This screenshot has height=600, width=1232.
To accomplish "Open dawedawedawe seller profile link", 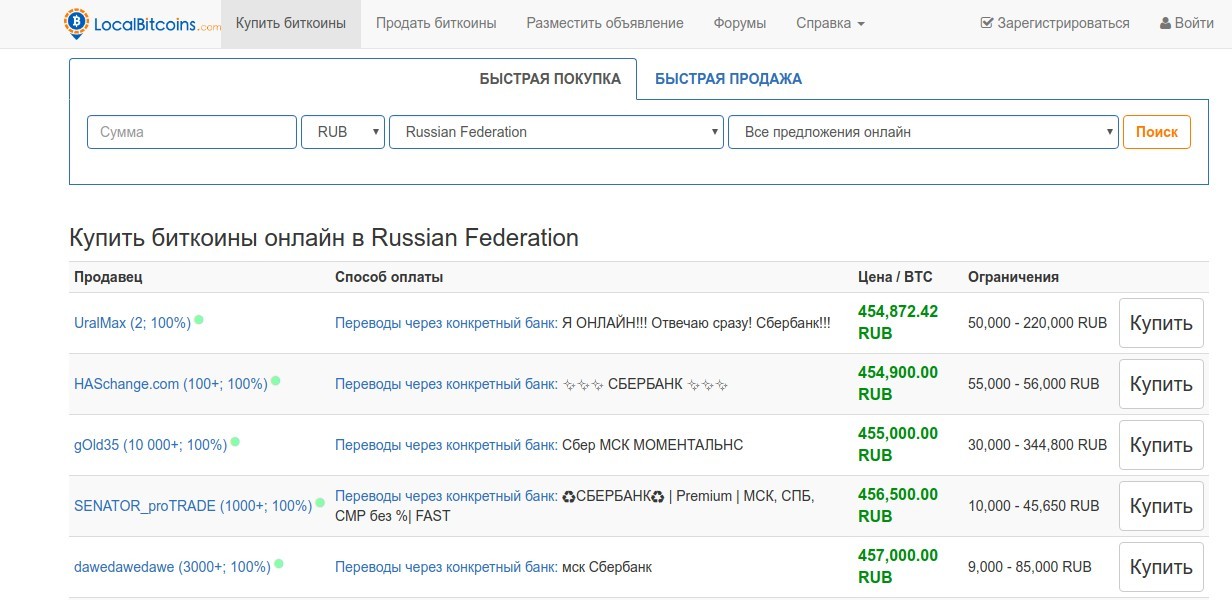I will point(172,567).
